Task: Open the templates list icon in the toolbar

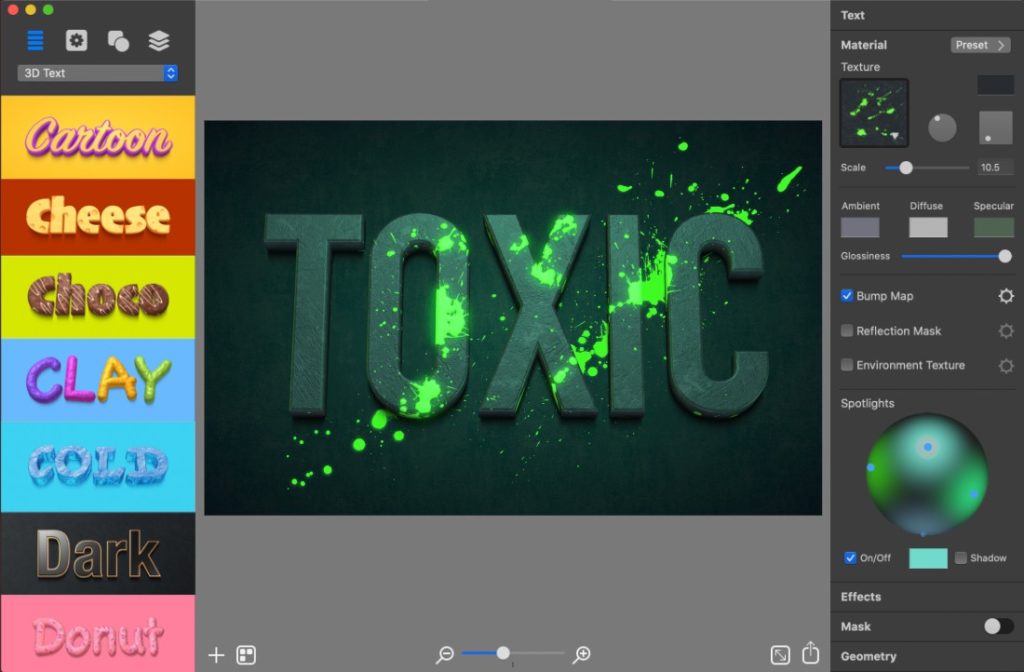Action: (x=37, y=41)
